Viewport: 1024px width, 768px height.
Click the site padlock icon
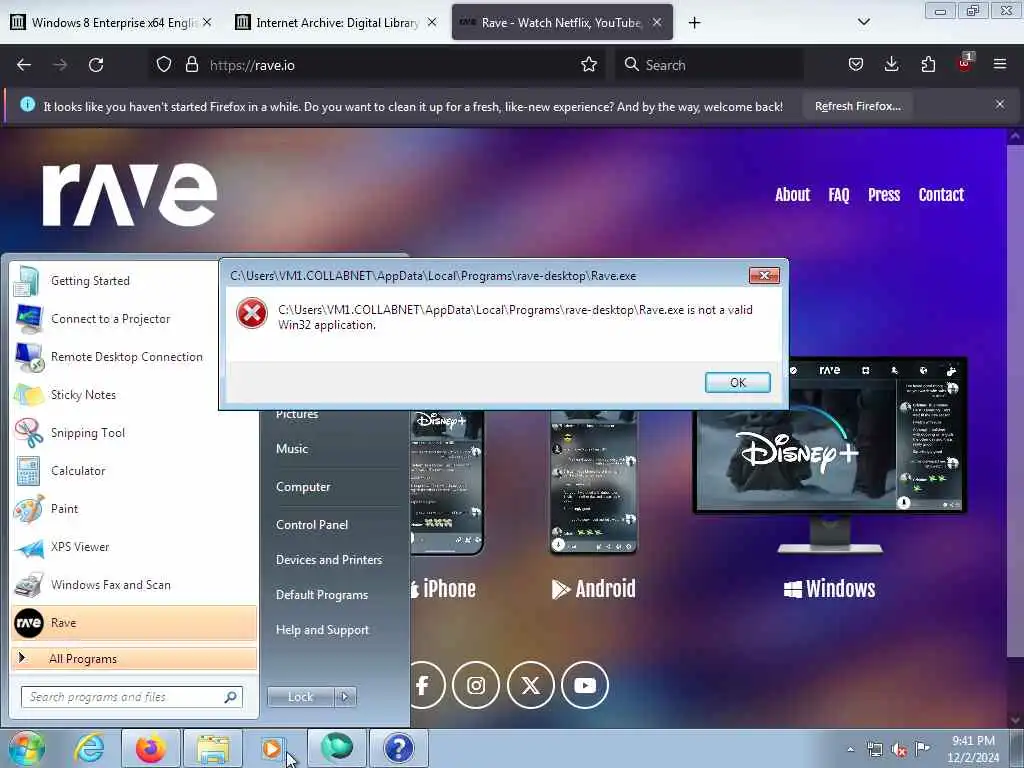click(x=191, y=65)
